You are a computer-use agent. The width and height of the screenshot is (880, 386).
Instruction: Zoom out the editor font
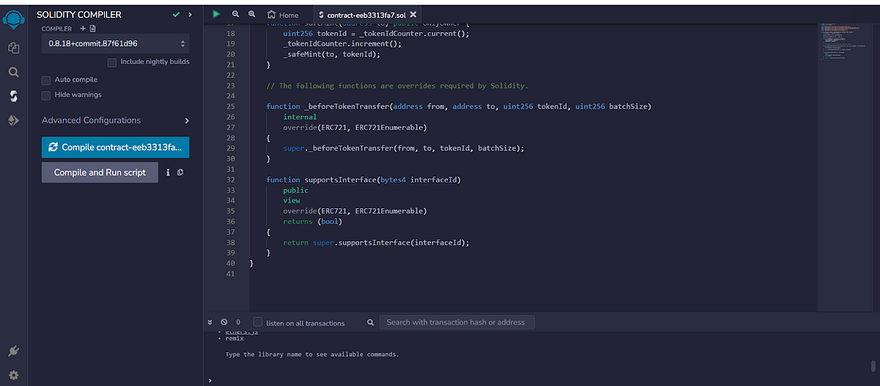click(x=235, y=14)
